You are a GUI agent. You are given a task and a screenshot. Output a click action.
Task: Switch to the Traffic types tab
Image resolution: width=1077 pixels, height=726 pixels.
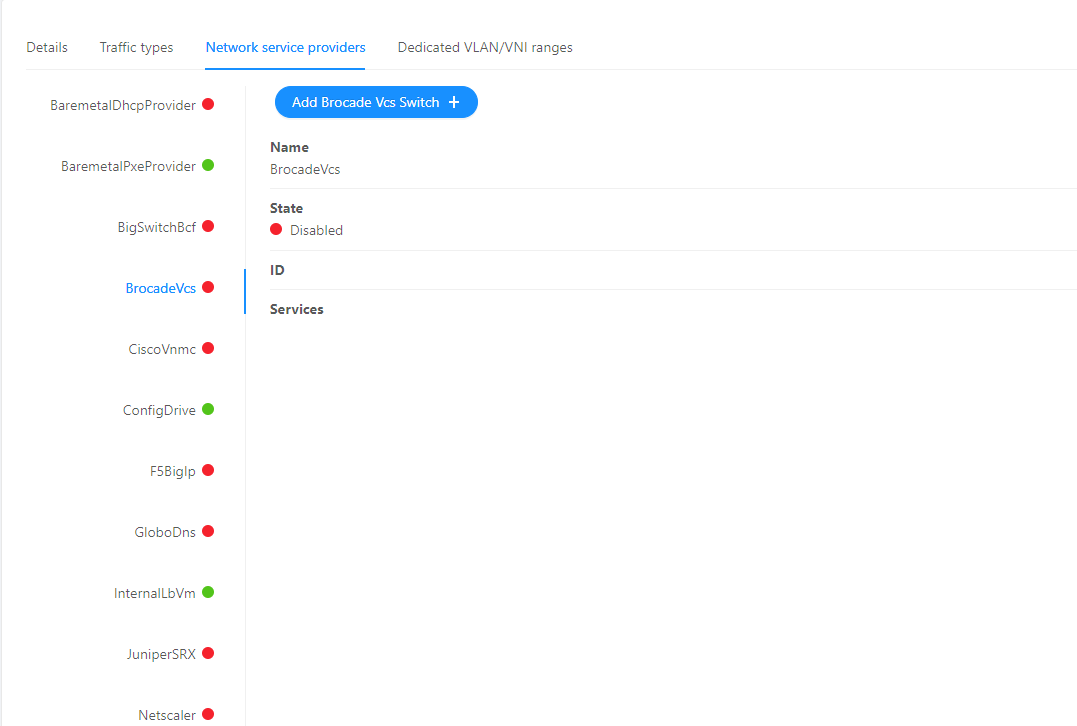tap(136, 47)
